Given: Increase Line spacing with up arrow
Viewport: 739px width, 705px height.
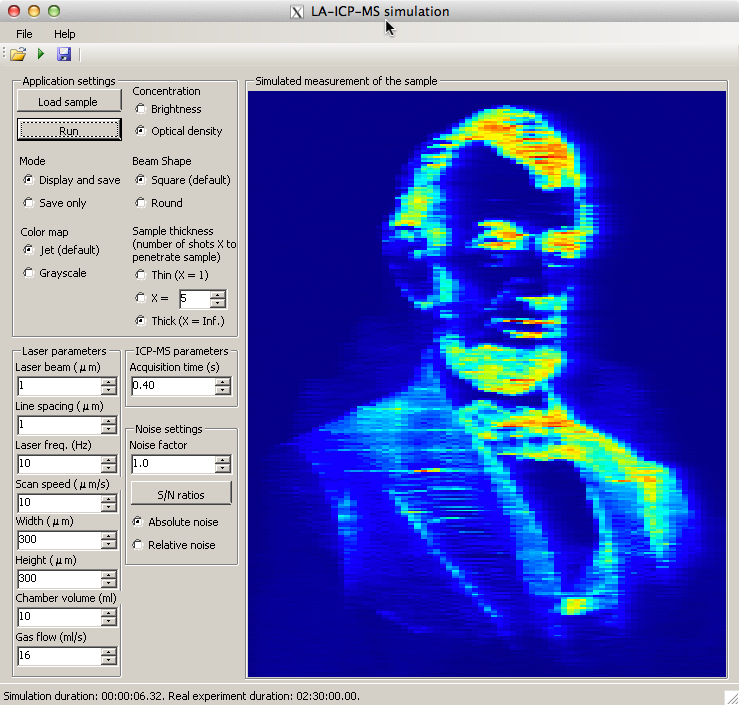Looking at the screenshot, I should pyautogui.click(x=109, y=421).
